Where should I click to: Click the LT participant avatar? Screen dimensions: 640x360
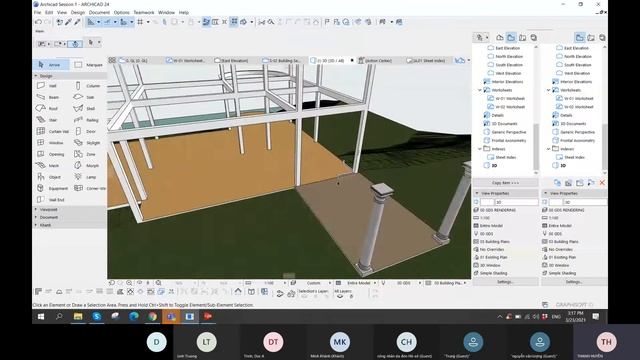(207, 342)
